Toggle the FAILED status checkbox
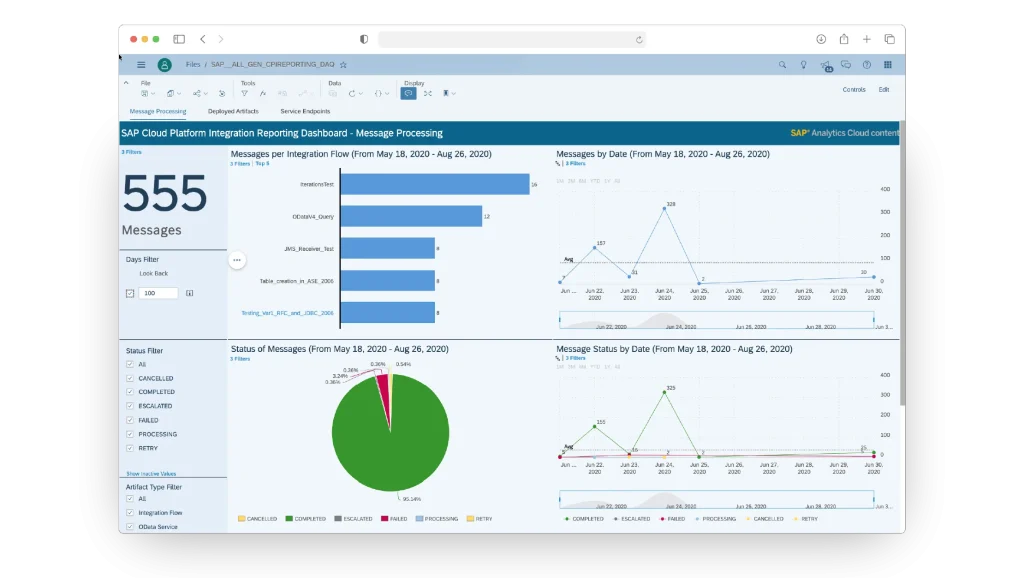Viewport: 1024px width, 578px height. tap(130, 420)
